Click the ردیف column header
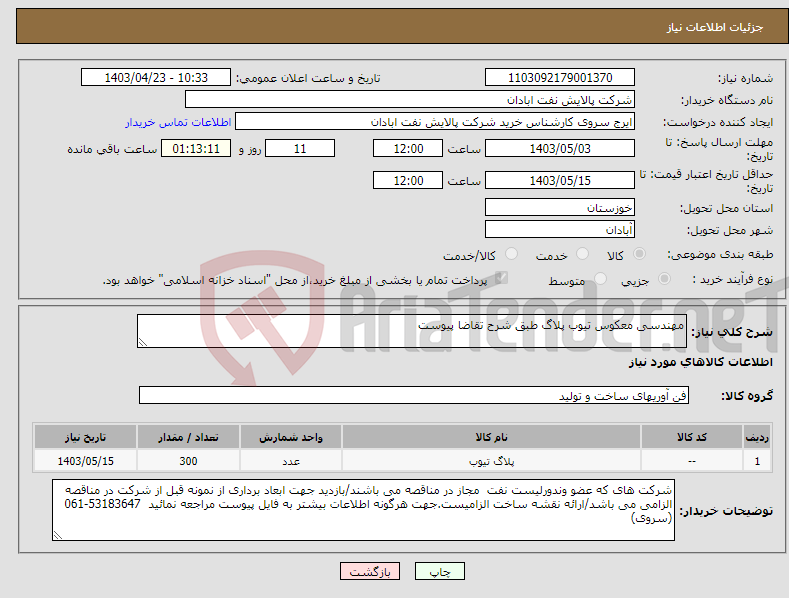The image size is (789, 598). [x=757, y=437]
